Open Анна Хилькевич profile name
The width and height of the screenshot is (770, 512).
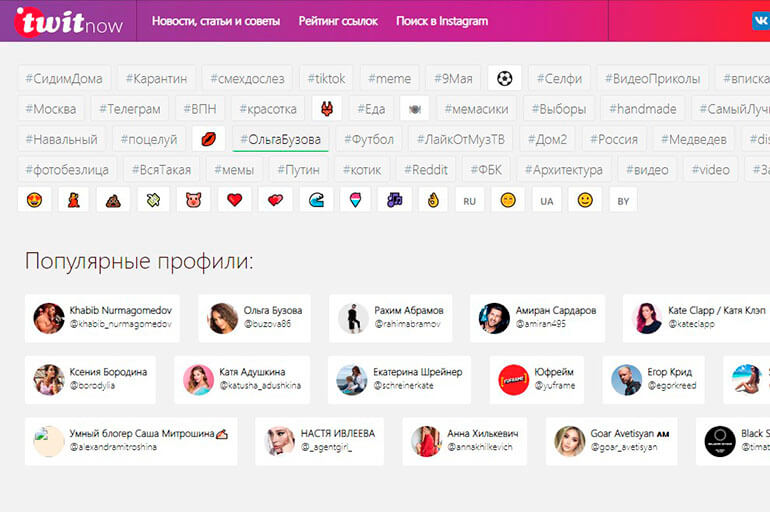click(x=483, y=433)
